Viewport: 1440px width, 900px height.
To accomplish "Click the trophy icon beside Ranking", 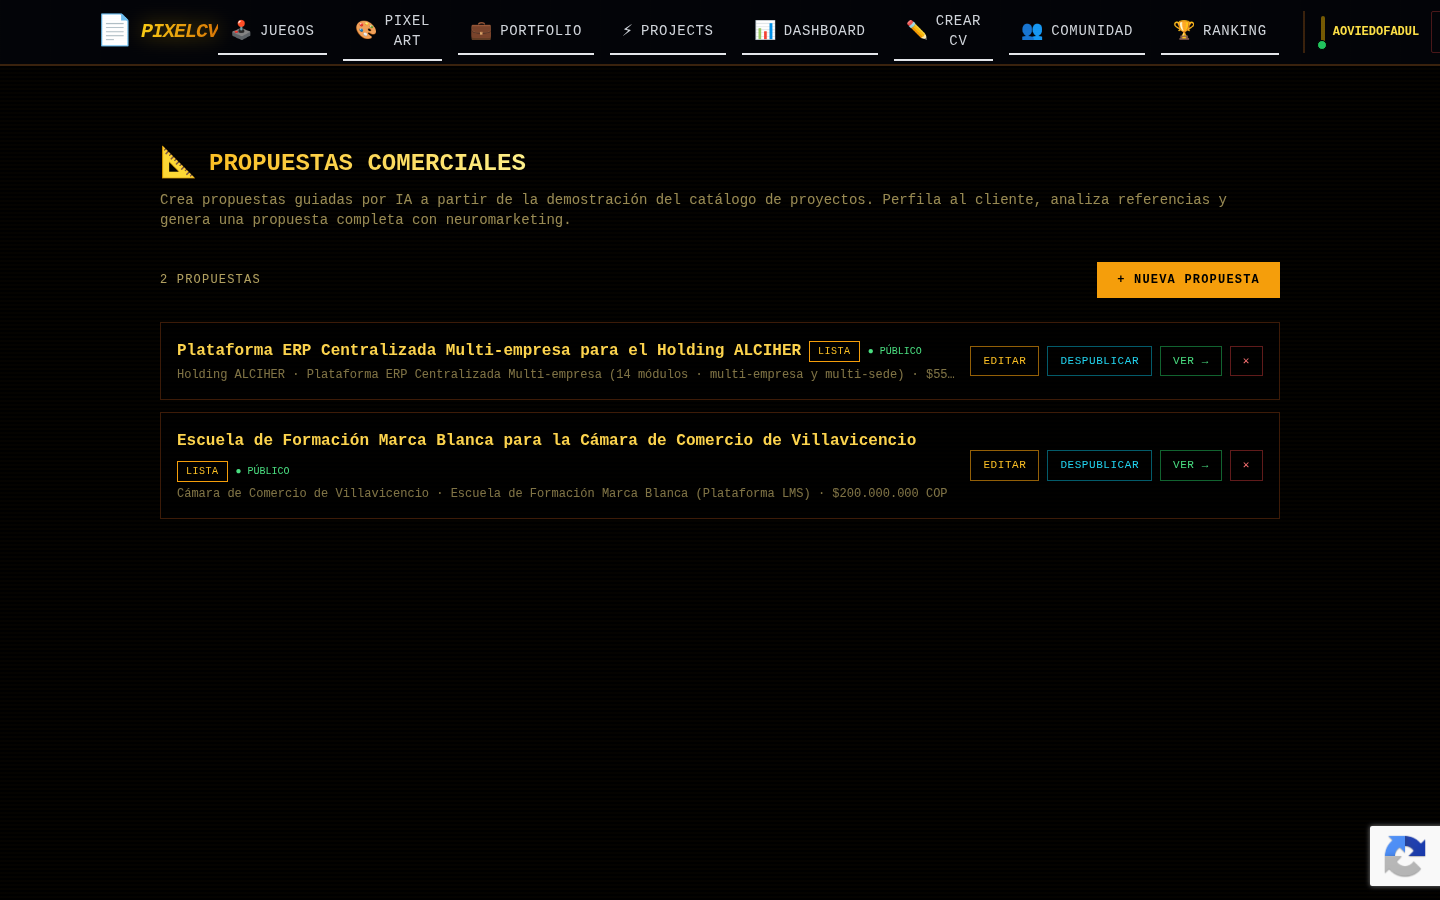I will click(x=1184, y=30).
